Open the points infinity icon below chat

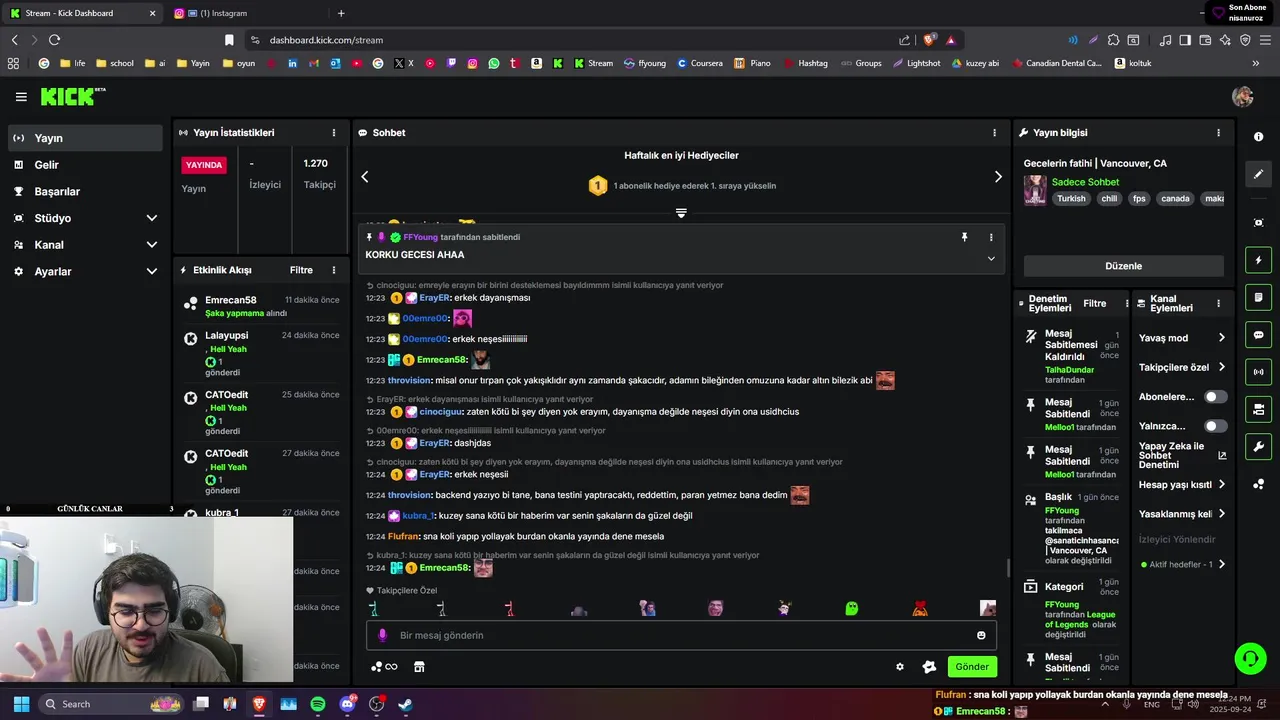384,667
